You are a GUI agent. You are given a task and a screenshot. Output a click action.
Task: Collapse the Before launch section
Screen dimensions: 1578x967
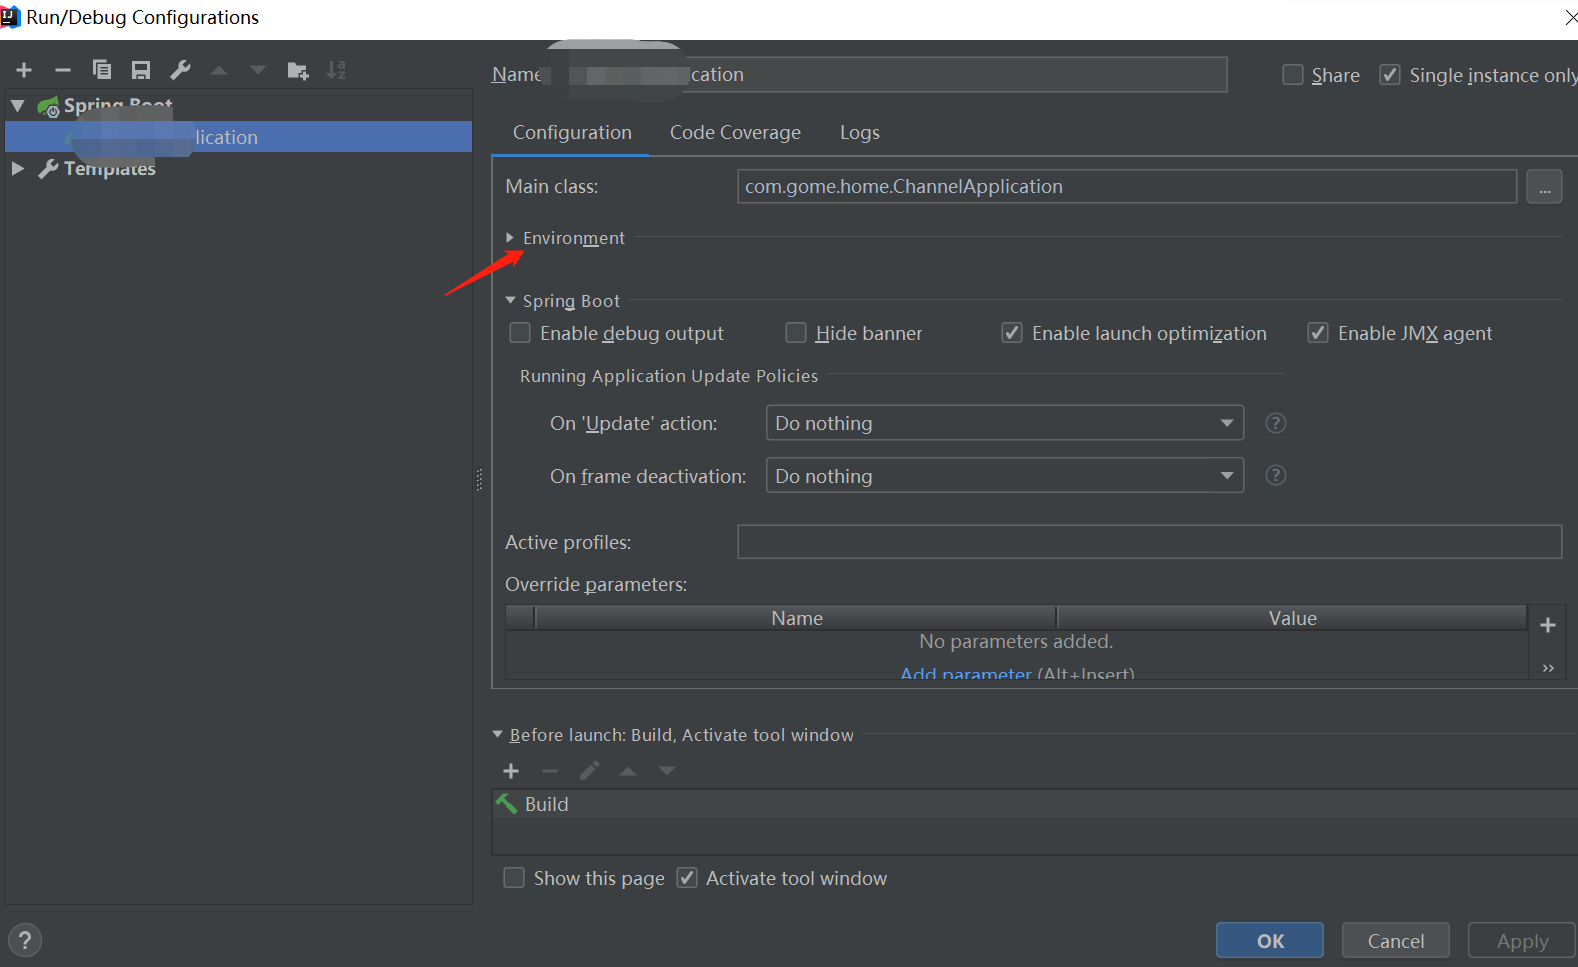tap(498, 735)
